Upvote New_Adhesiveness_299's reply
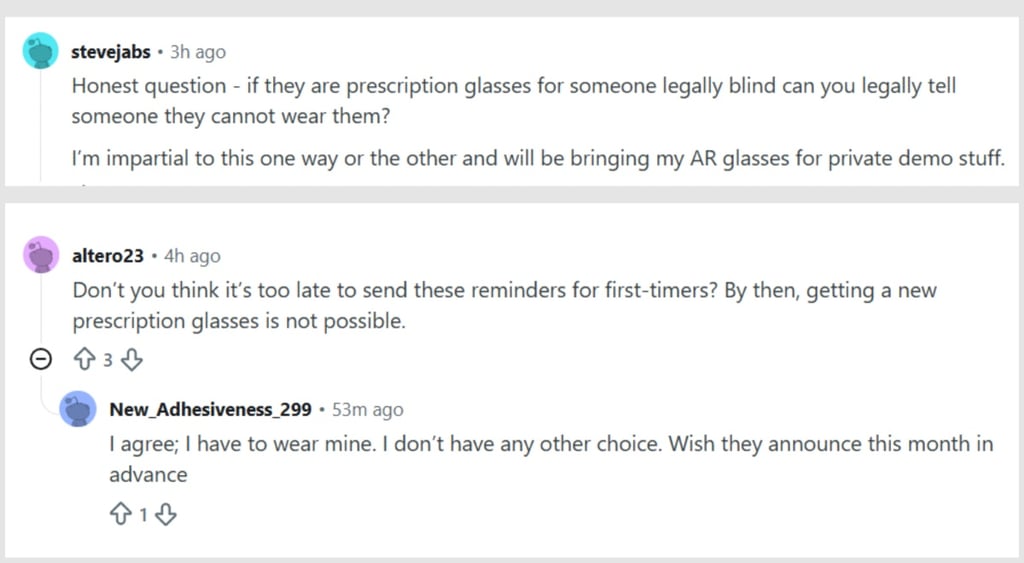The image size is (1024, 563). [121, 514]
